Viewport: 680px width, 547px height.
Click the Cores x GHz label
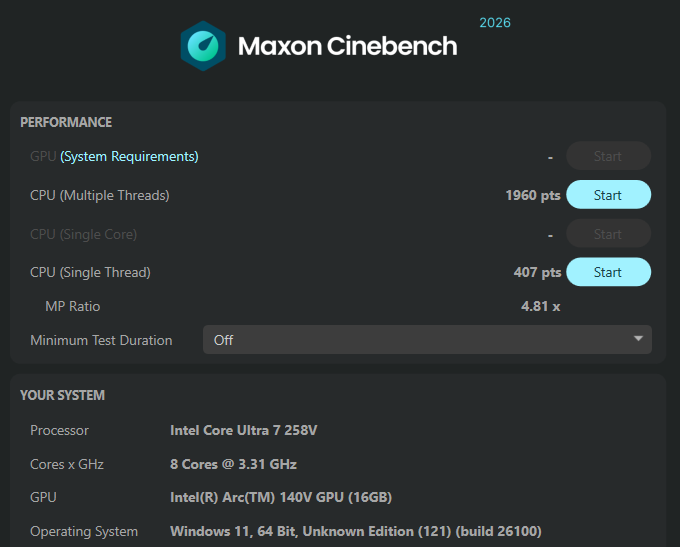[x=67, y=464]
